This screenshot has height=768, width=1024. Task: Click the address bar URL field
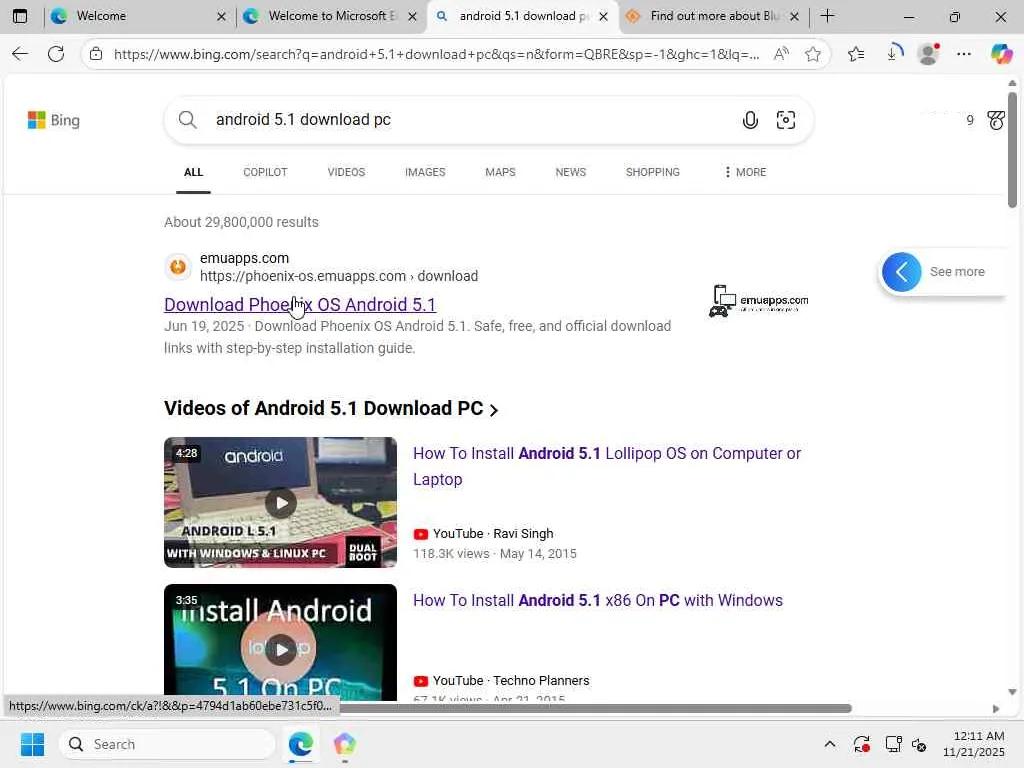436,54
